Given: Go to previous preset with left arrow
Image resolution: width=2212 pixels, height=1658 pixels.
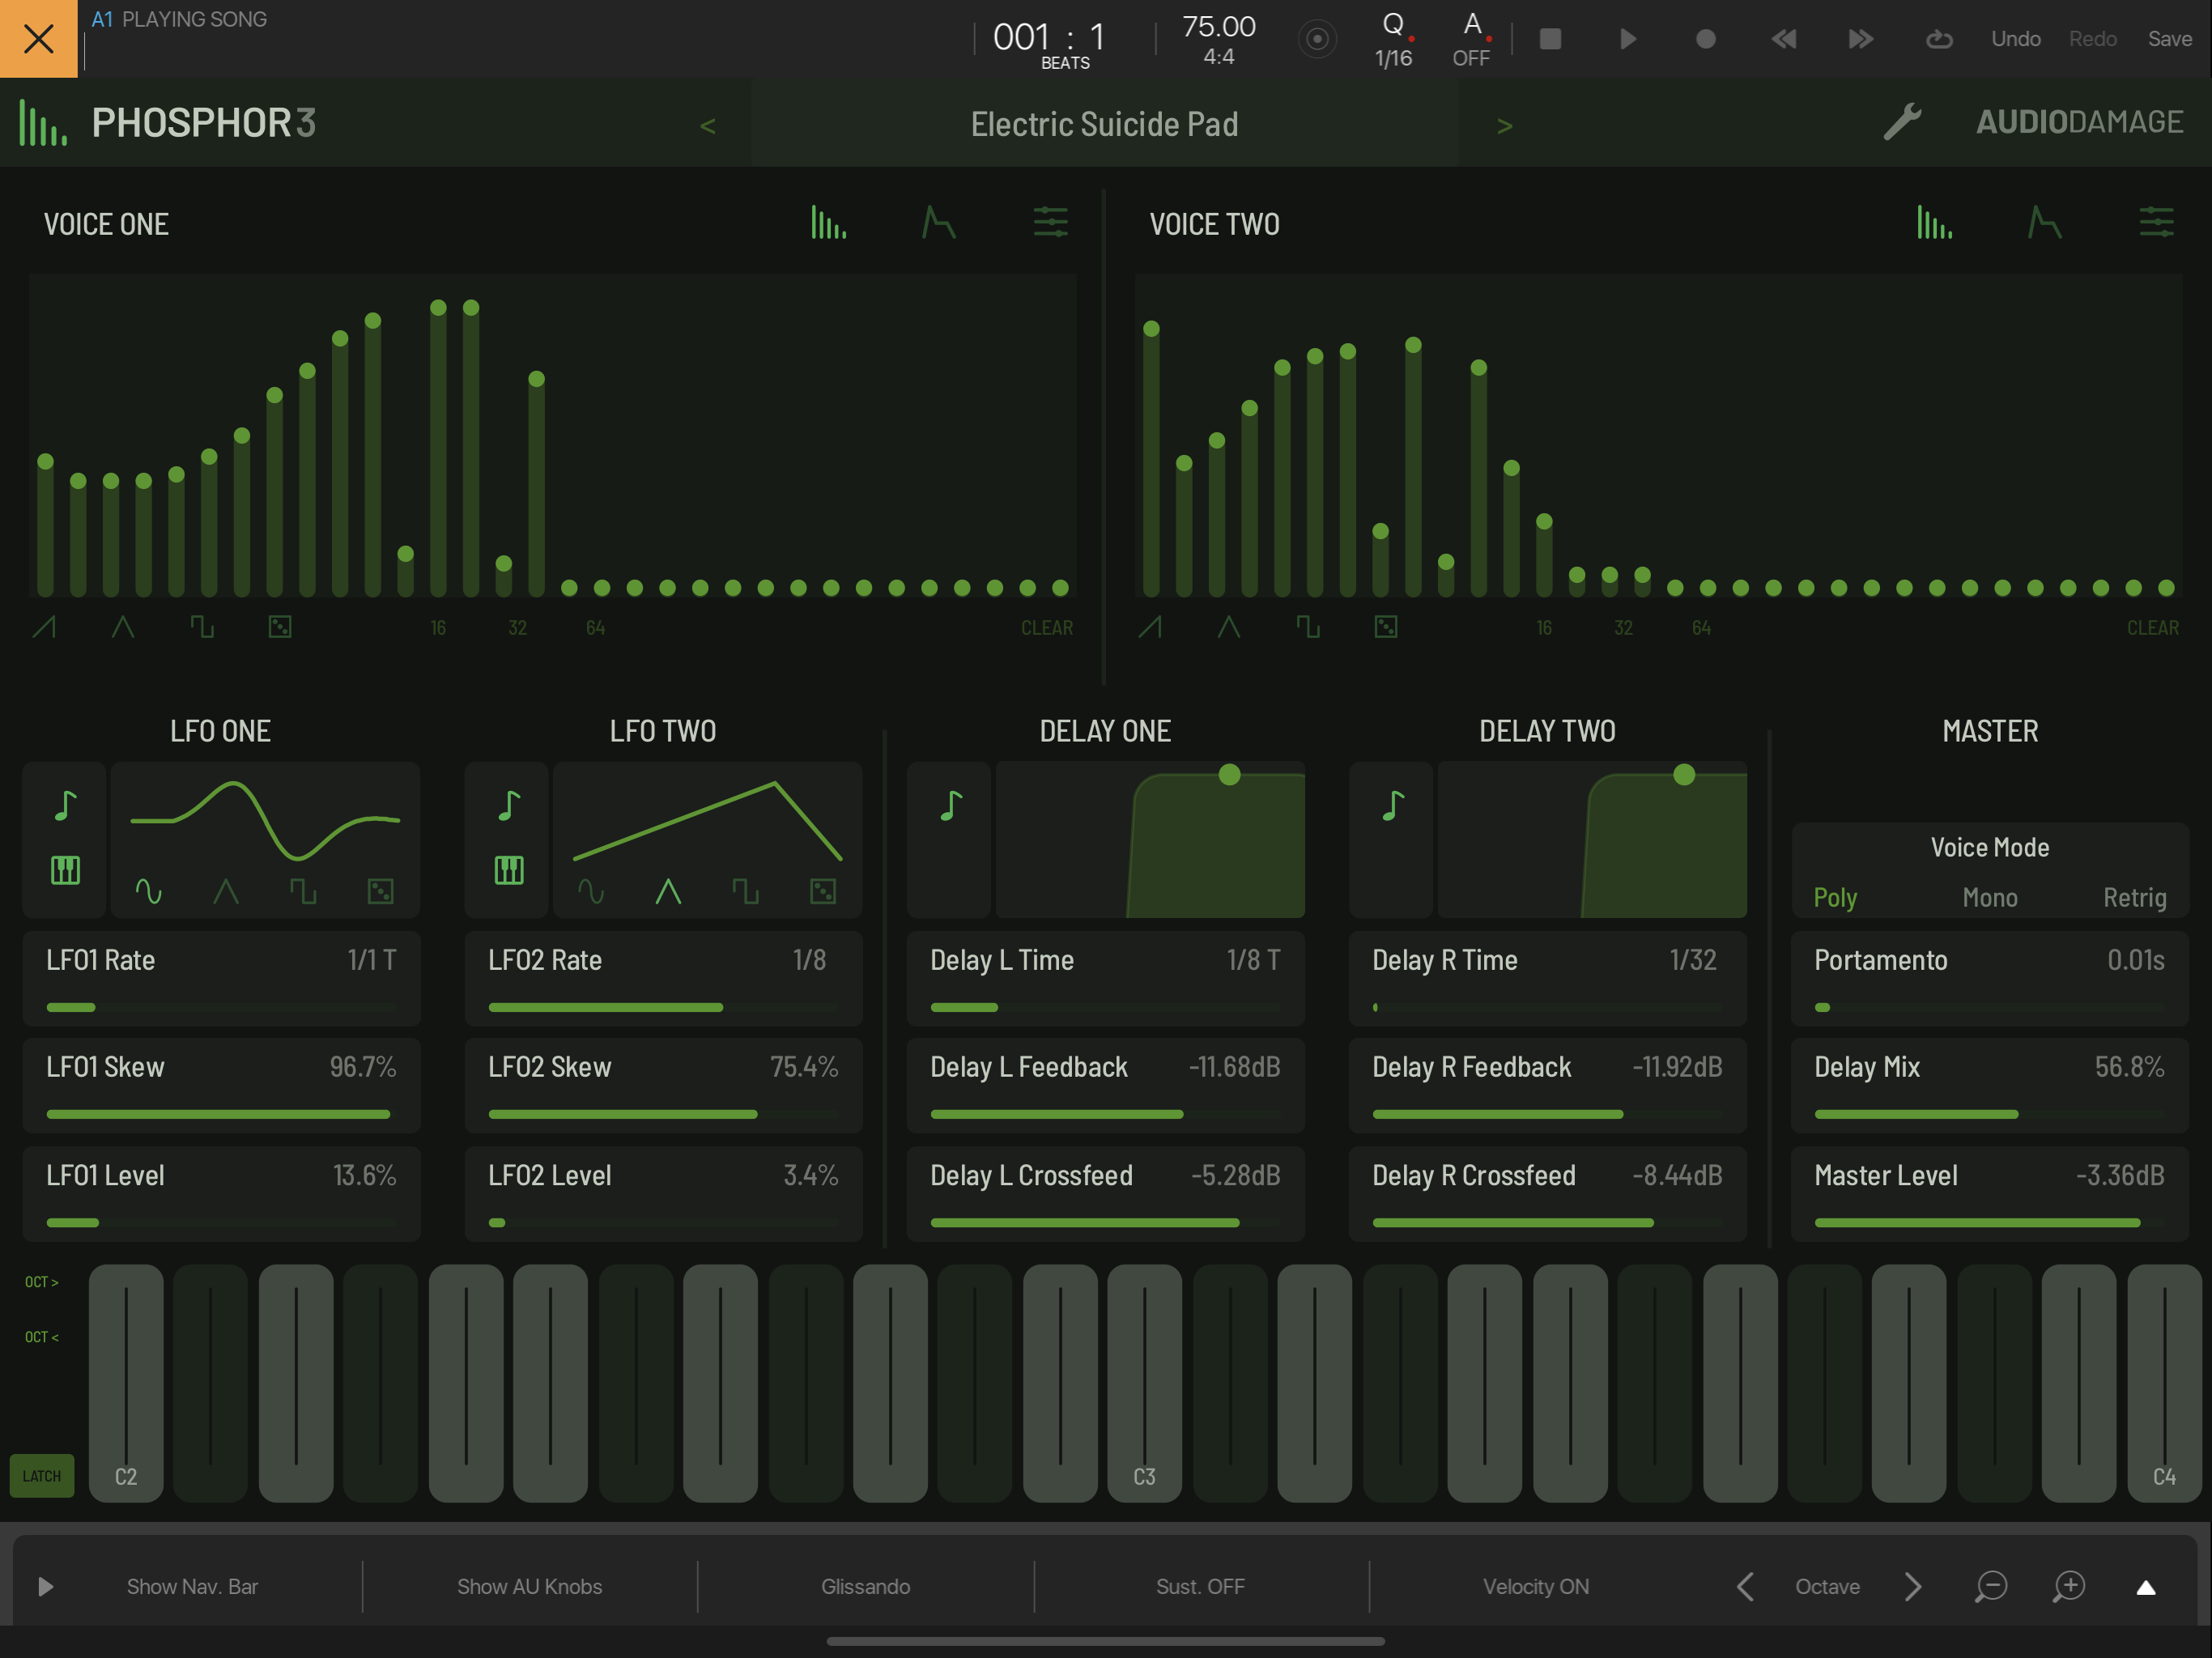Looking at the screenshot, I should [x=708, y=126].
